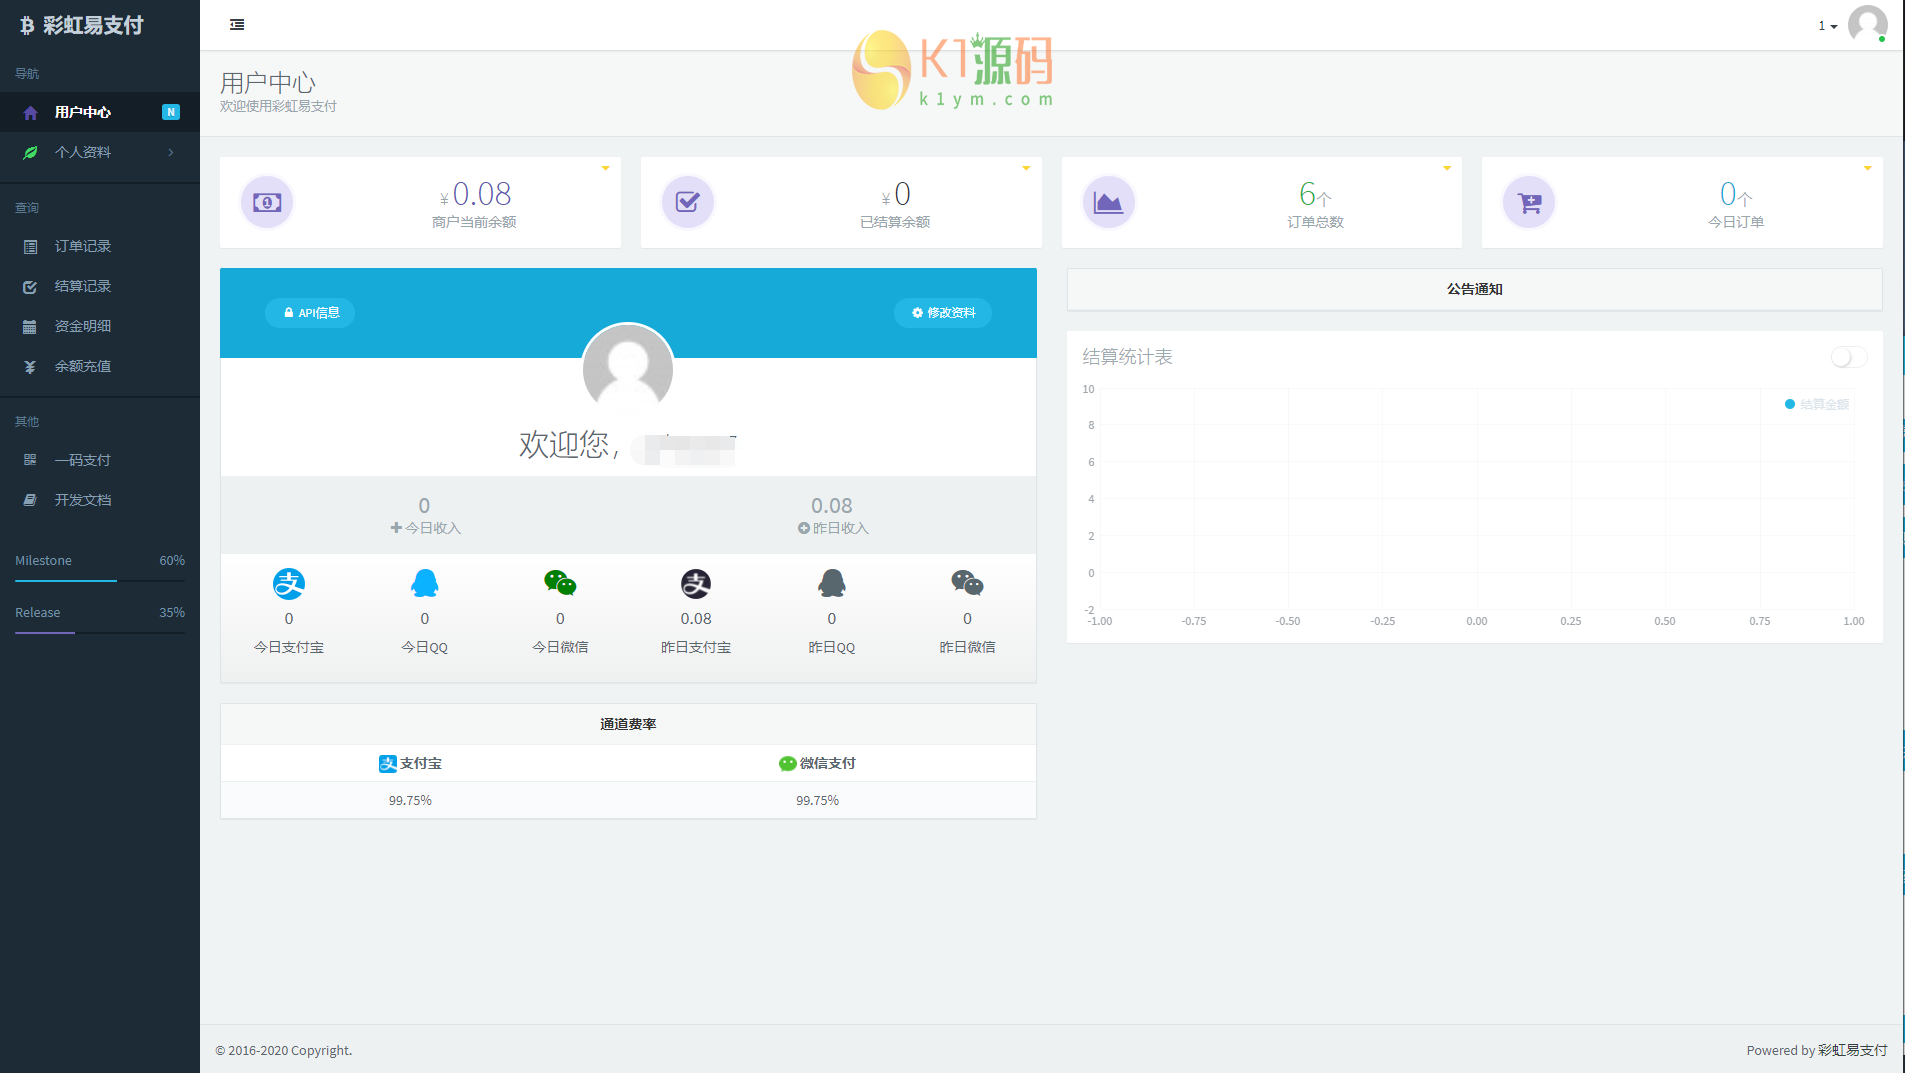
Task: Select 结算记录 in the navigation menu
Action: (84, 286)
